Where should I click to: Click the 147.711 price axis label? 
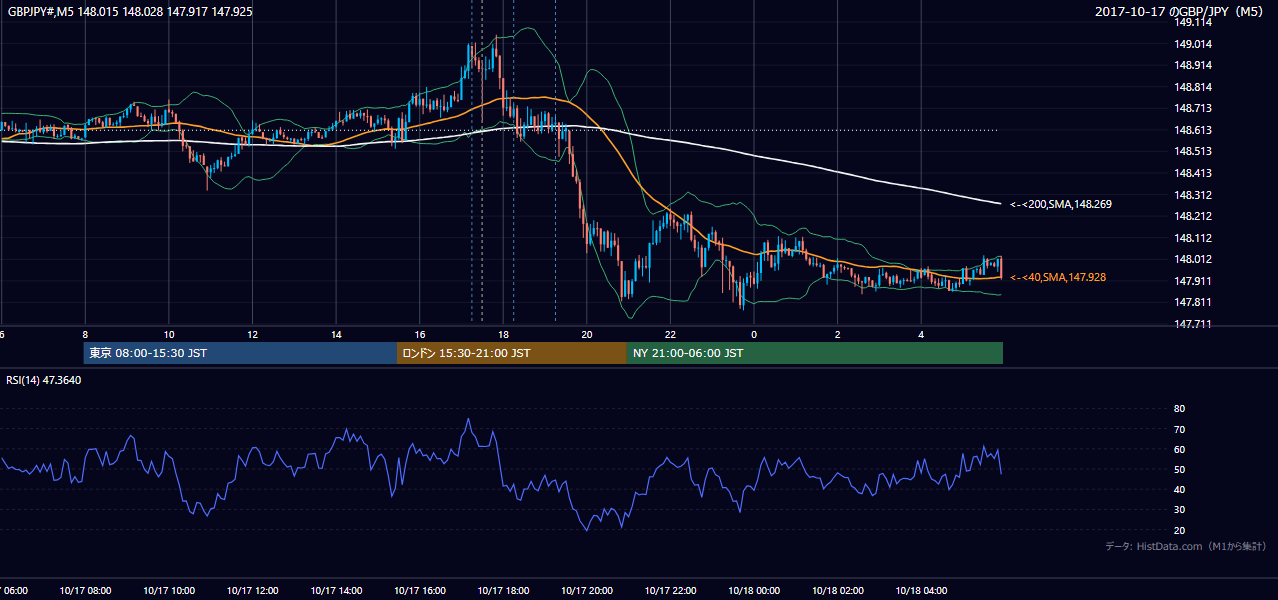tap(1193, 324)
